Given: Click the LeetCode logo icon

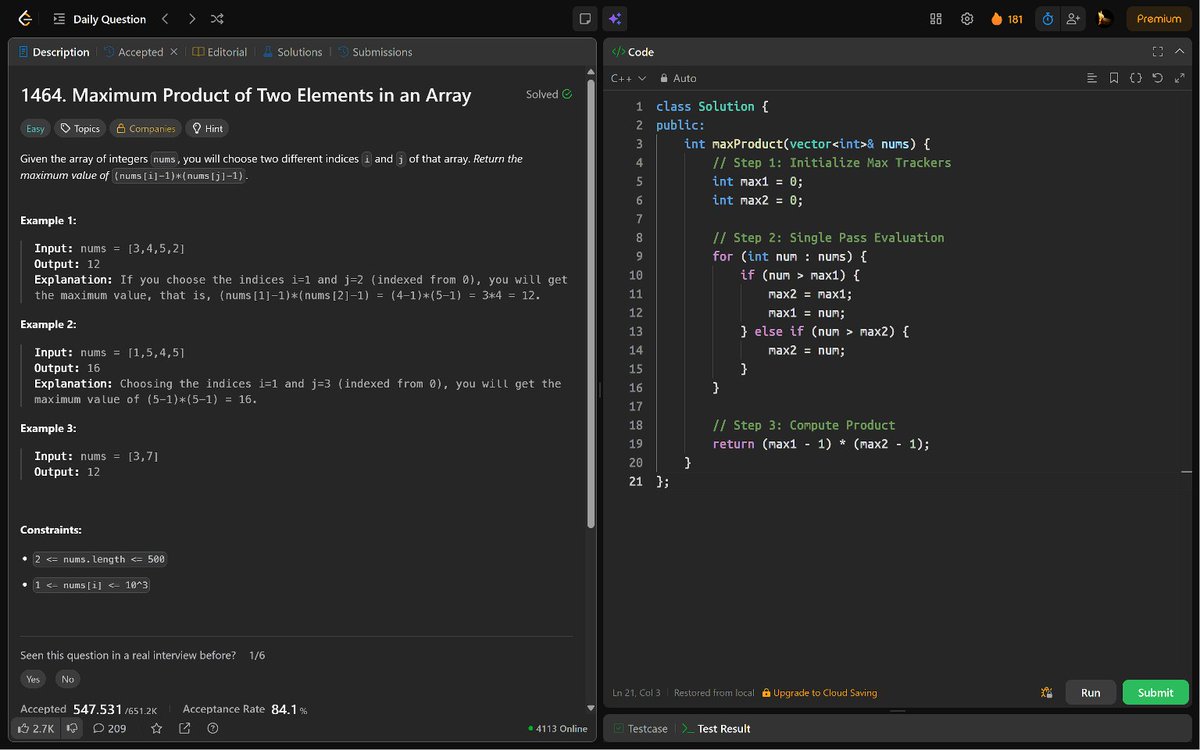Looking at the screenshot, I should pyautogui.click(x=25, y=19).
